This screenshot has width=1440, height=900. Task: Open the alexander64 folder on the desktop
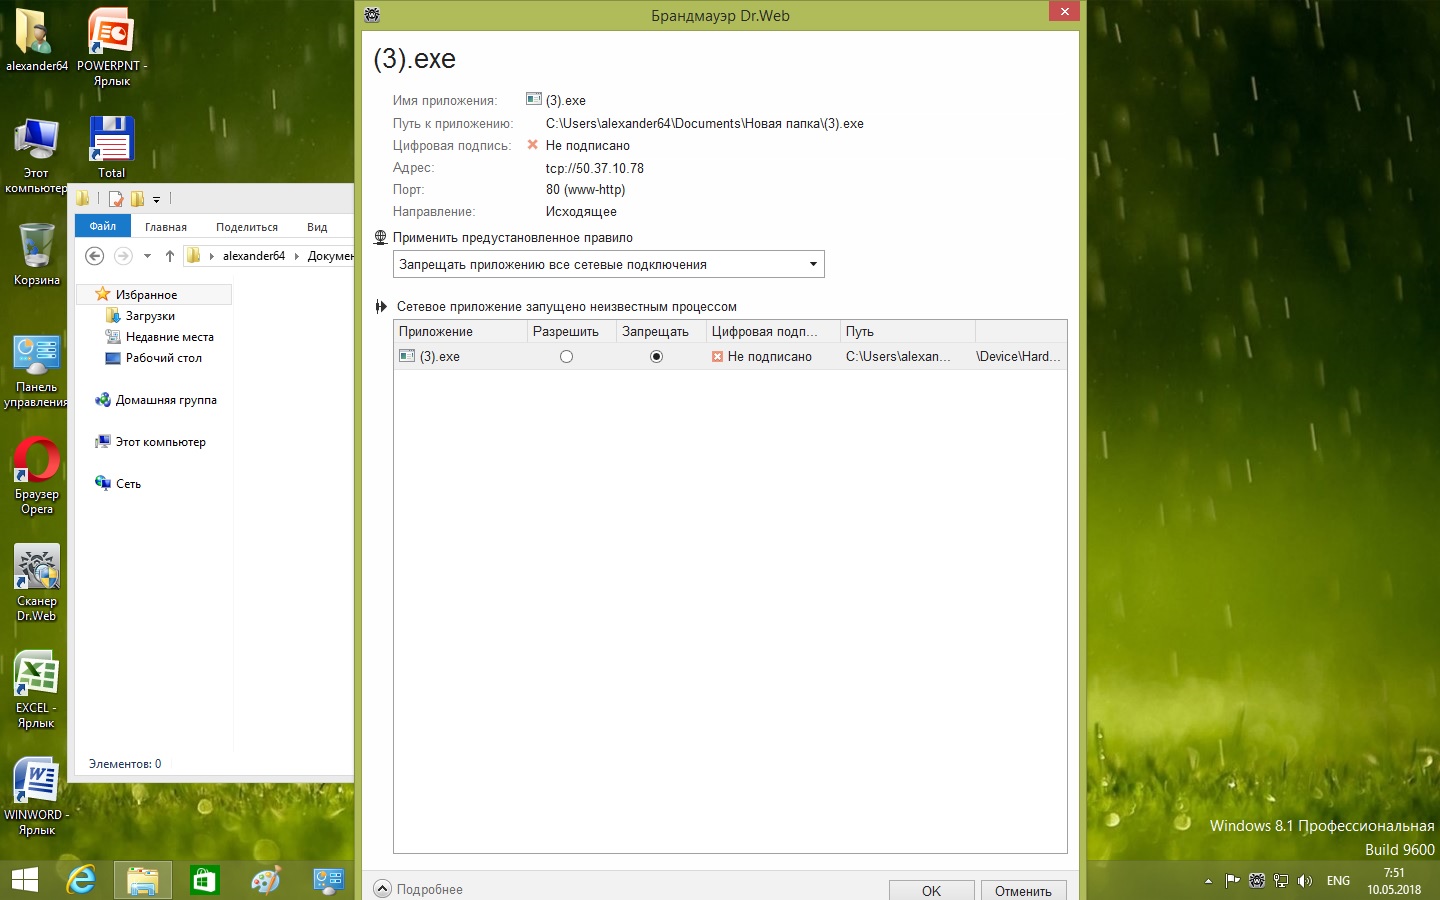pos(37,40)
